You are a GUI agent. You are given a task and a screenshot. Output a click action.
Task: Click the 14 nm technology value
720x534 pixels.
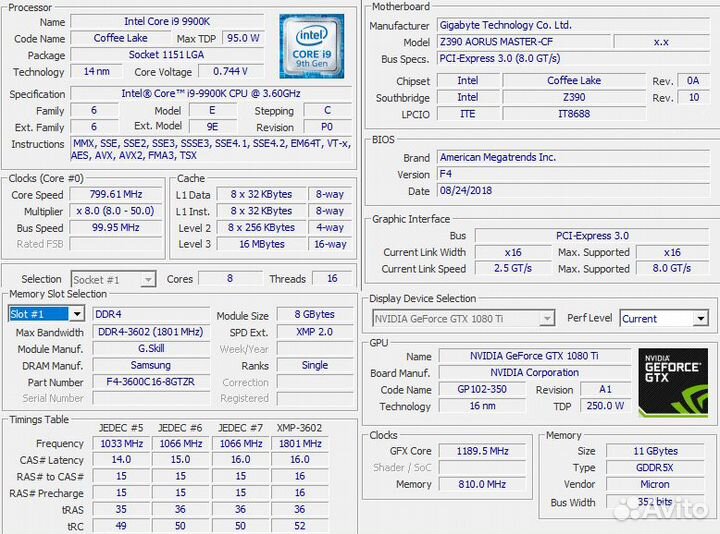(x=96, y=71)
